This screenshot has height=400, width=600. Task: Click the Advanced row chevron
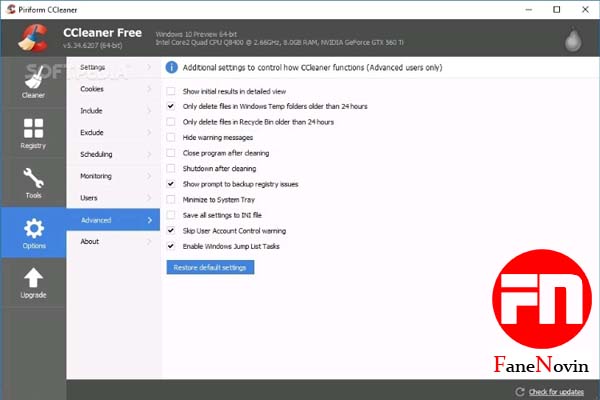(x=150, y=220)
